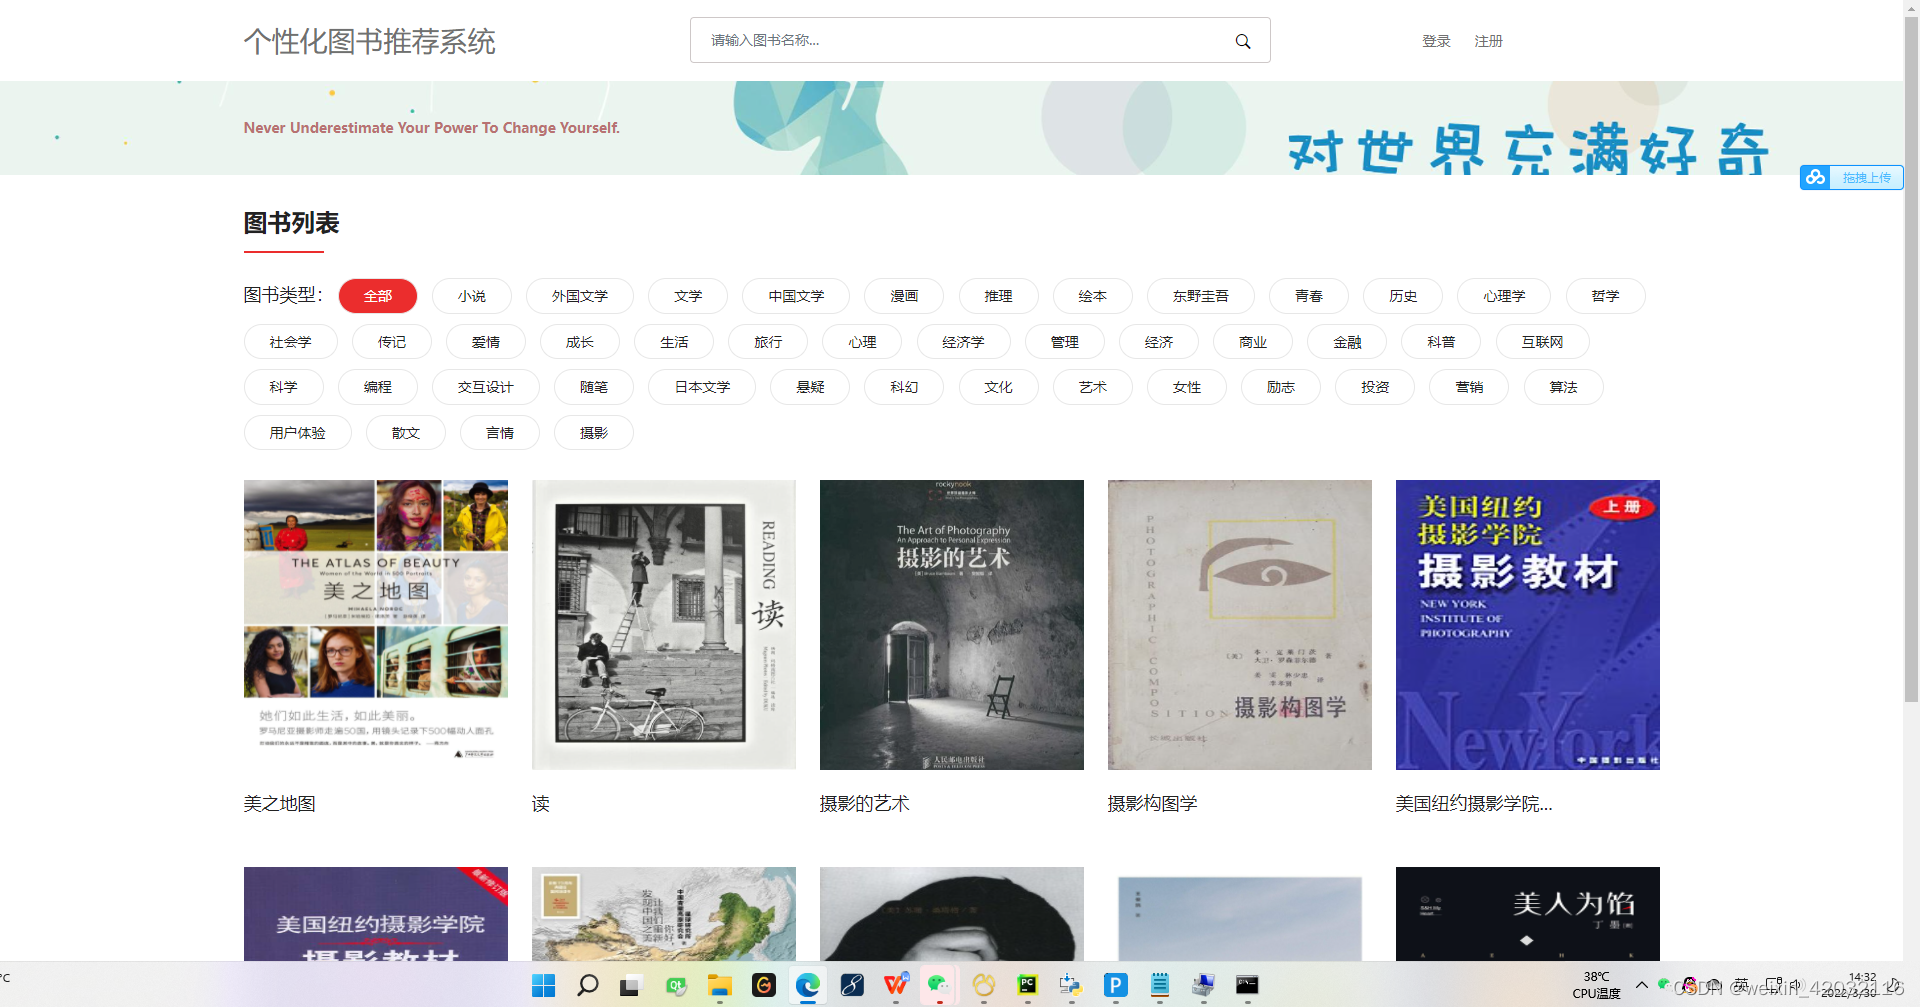Pick the 经济学 category tag
The image size is (1920, 1007).
(x=963, y=342)
